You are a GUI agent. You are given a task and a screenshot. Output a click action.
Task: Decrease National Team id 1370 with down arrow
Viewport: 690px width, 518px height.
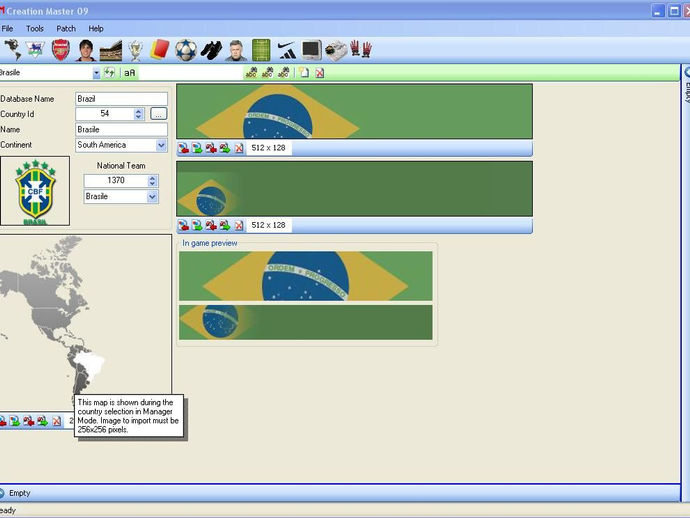click(x=152, y=184)
